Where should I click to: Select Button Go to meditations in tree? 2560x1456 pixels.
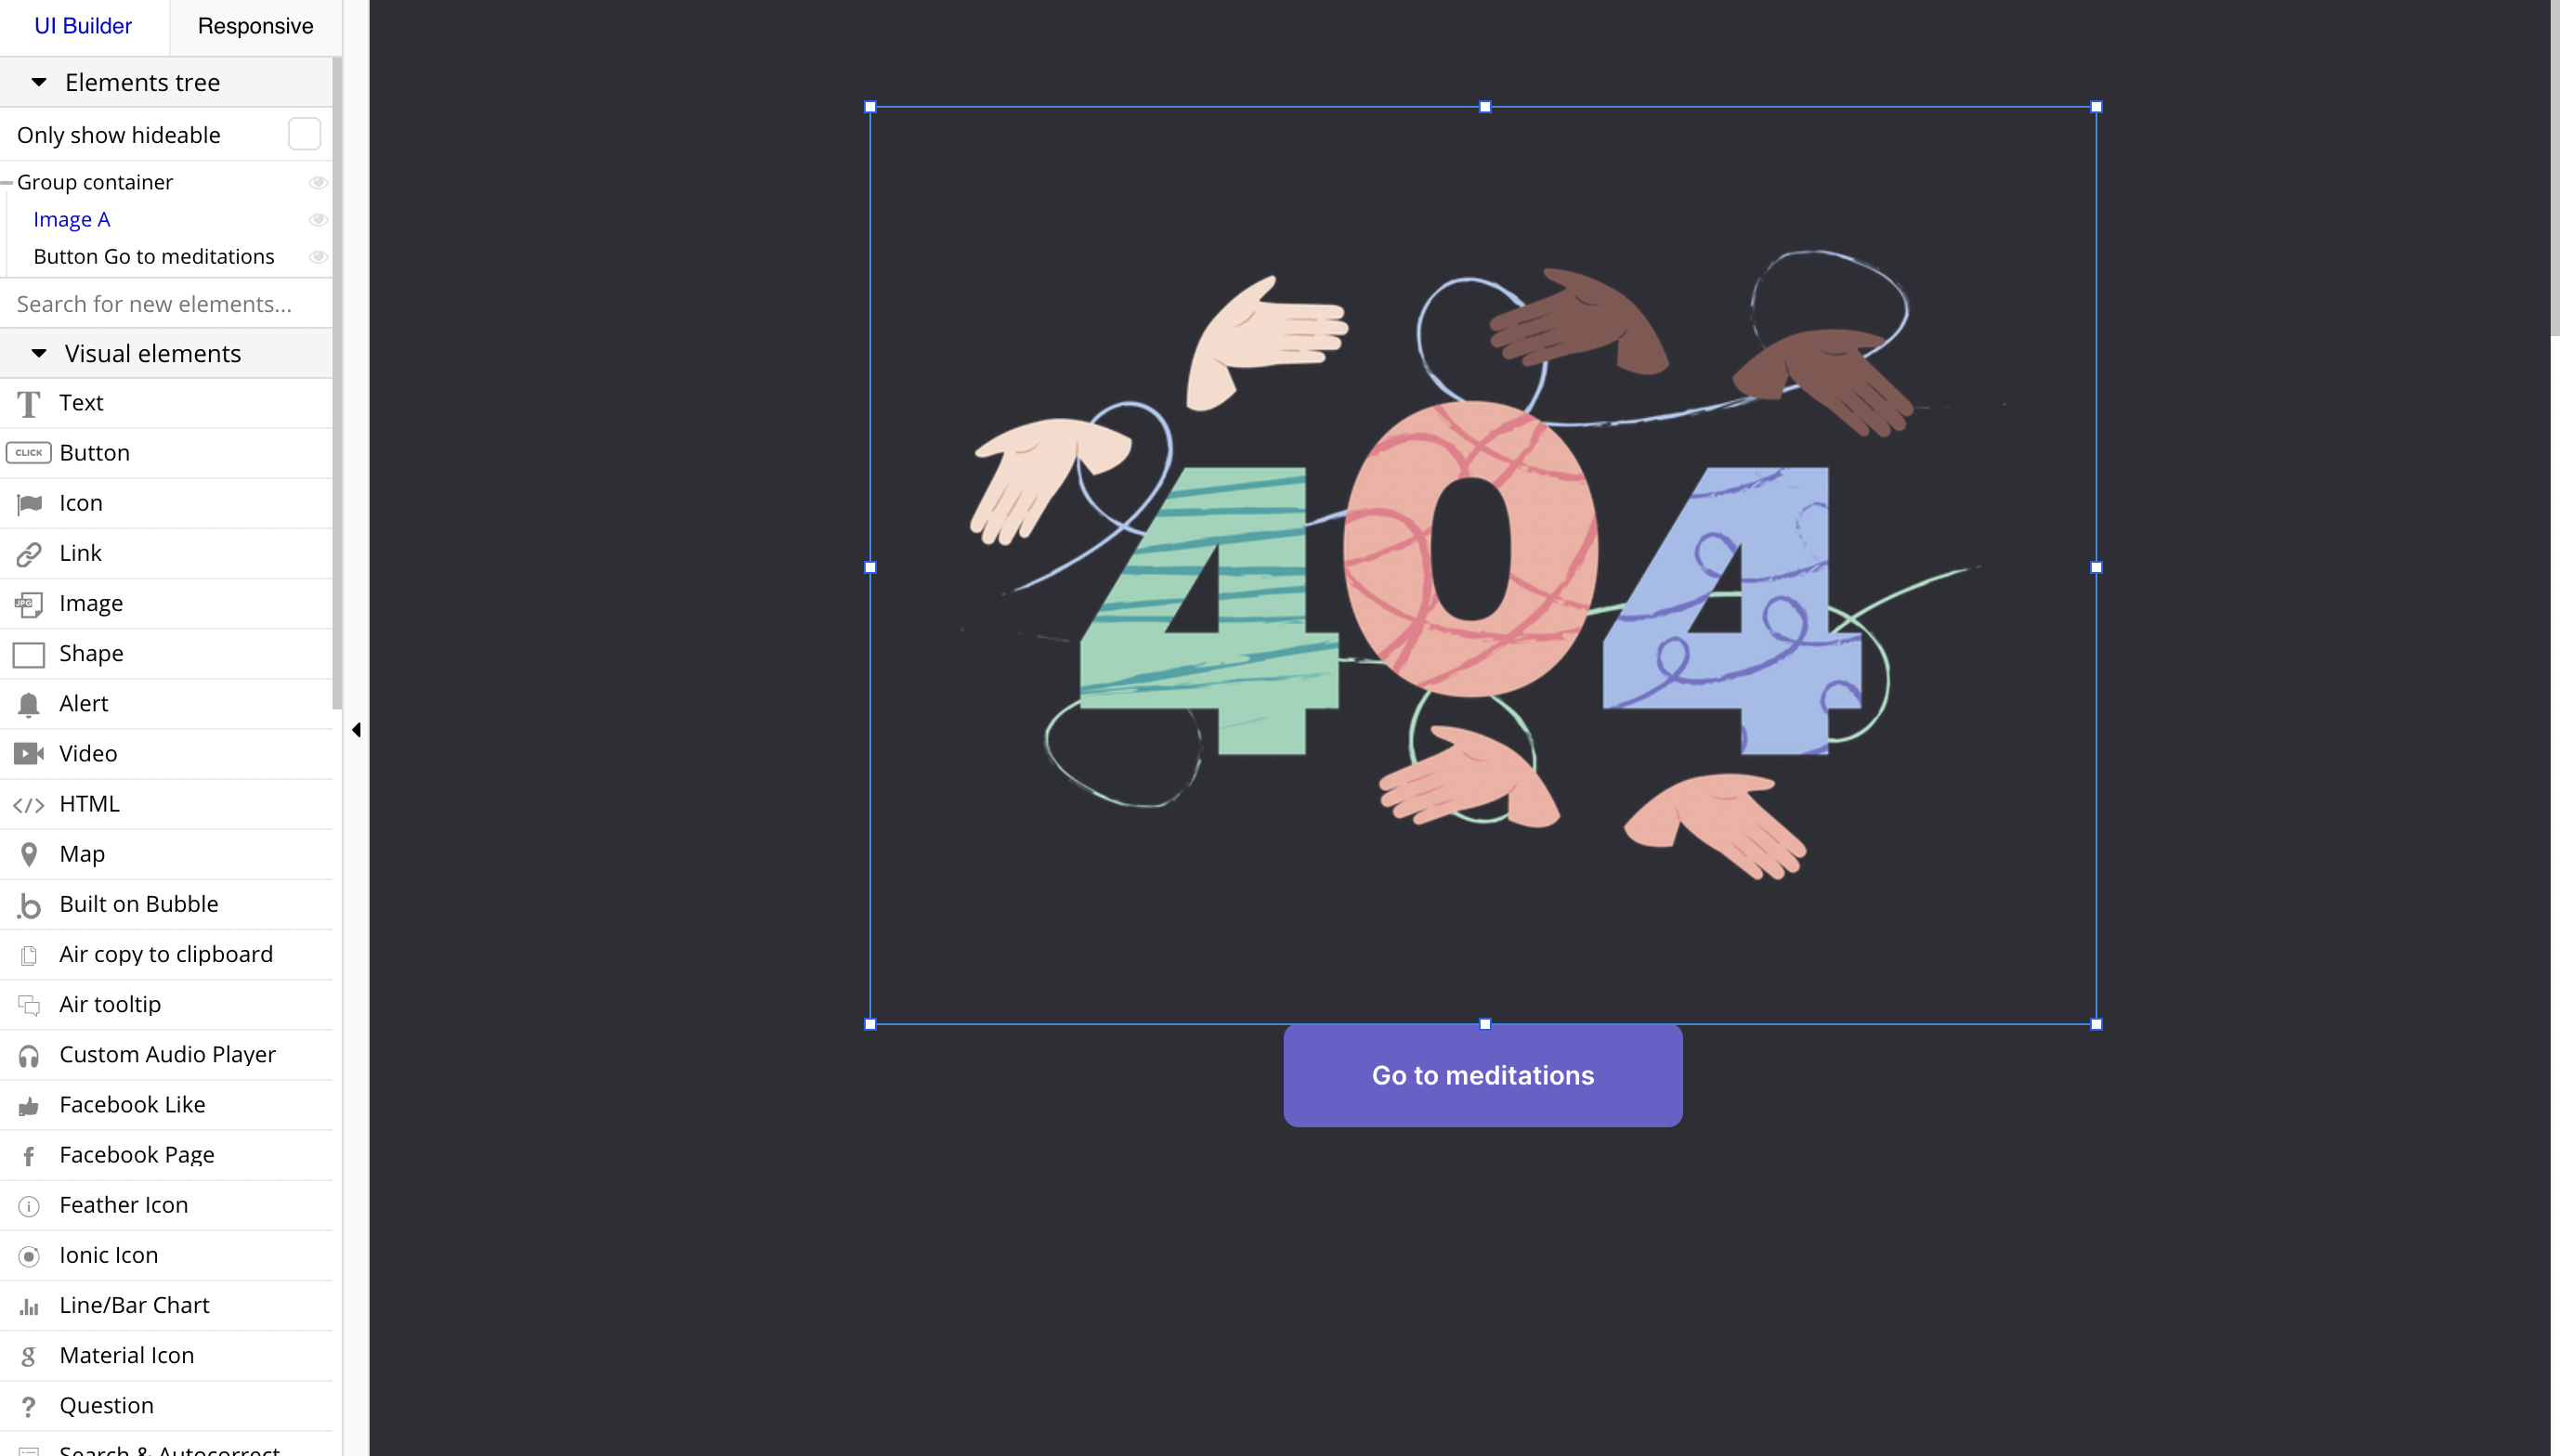[x=153, y=256]
